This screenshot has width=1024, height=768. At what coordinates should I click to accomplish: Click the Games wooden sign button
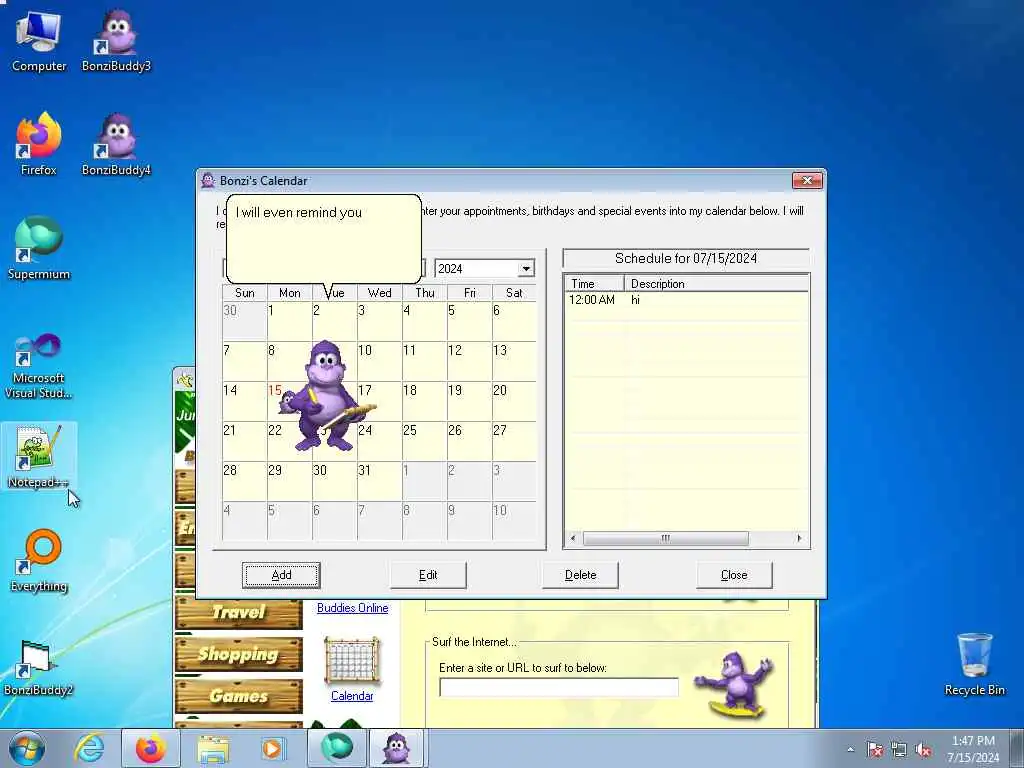pyautogui.click(x=238, y=696)
